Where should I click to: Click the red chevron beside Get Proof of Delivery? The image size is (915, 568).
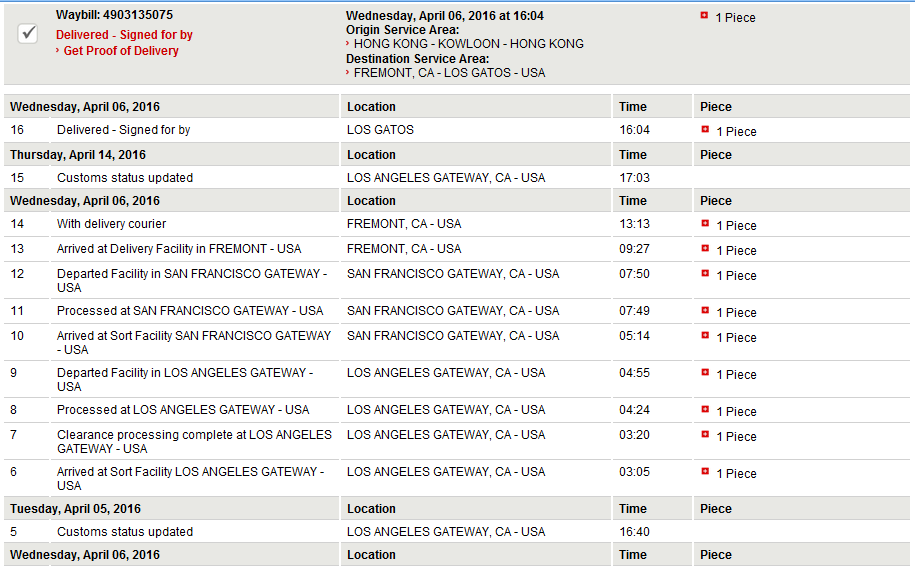coord(58,51)
